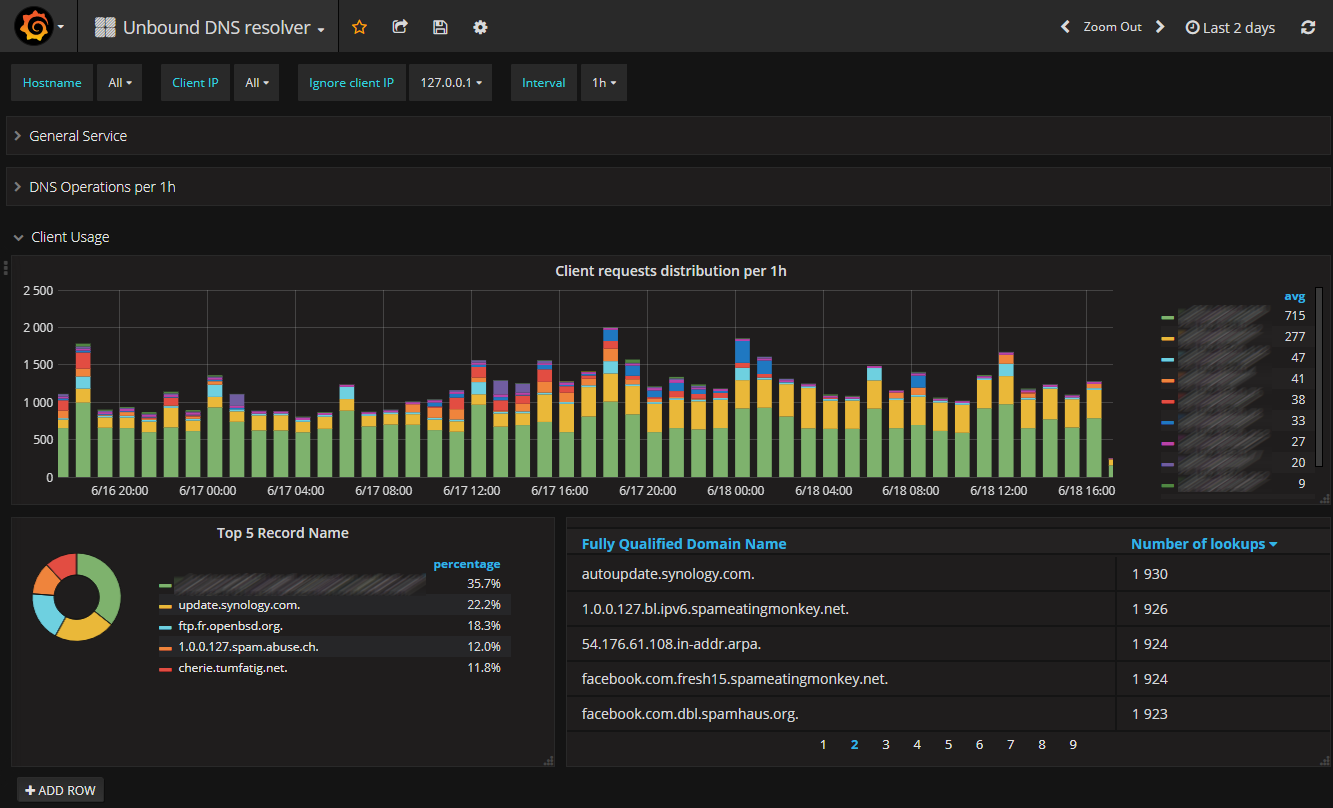The height and width of the screenshot is (808, 1333).
Task: Shift time range forward with right arrow
Action: (1160, 27)
